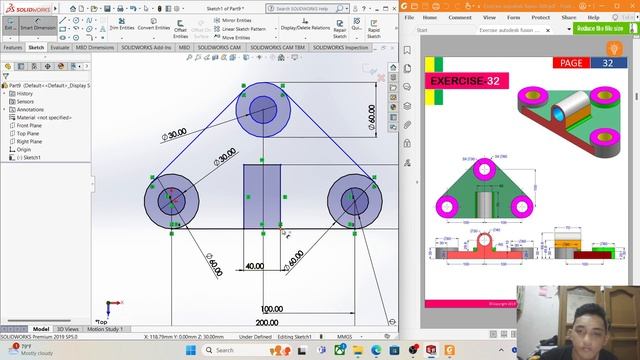Image resolution: width=640 pixels, height=360 pixels.
Task: Open the MBD Dimensions tab
Action: point(95,47)
